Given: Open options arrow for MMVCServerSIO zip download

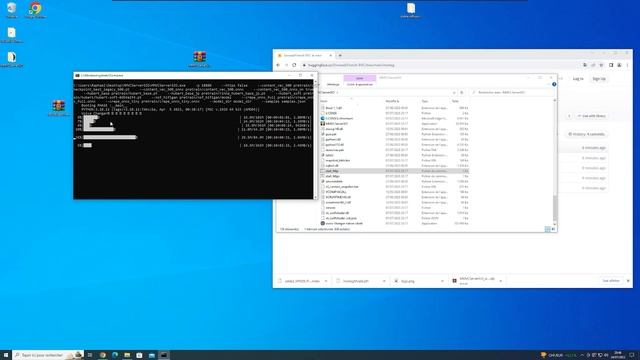Looking at the screenshot, I should pos(501,281).
